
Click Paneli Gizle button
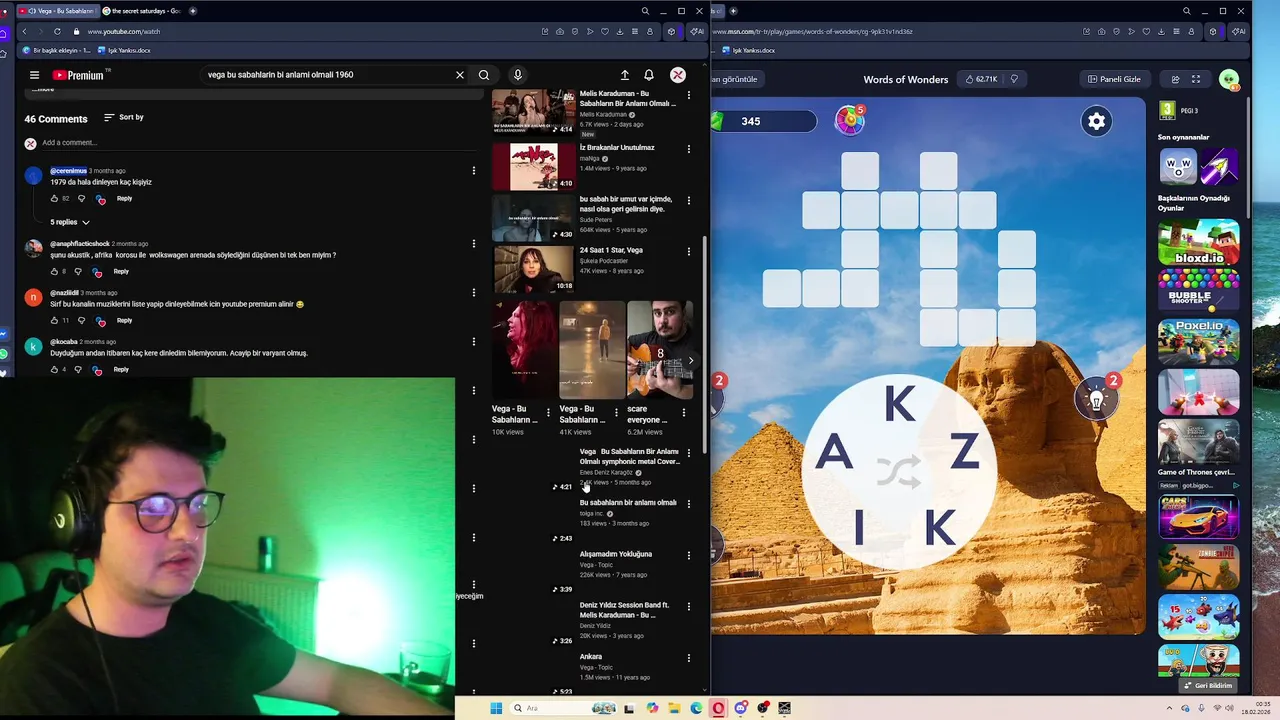tap(1114, 79)
